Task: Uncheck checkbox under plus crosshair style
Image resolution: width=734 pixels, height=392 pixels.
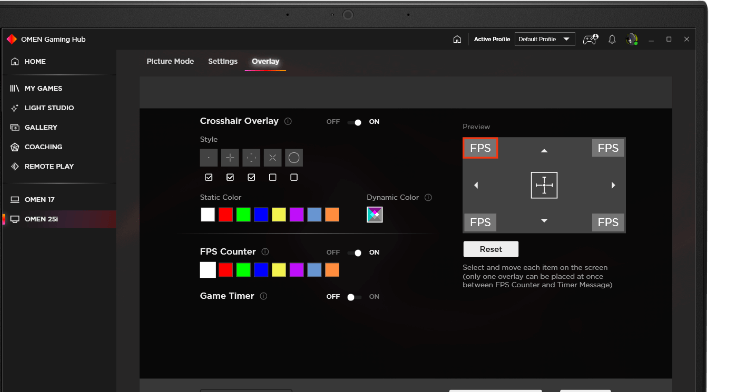Action: click(x=230, y=178)
